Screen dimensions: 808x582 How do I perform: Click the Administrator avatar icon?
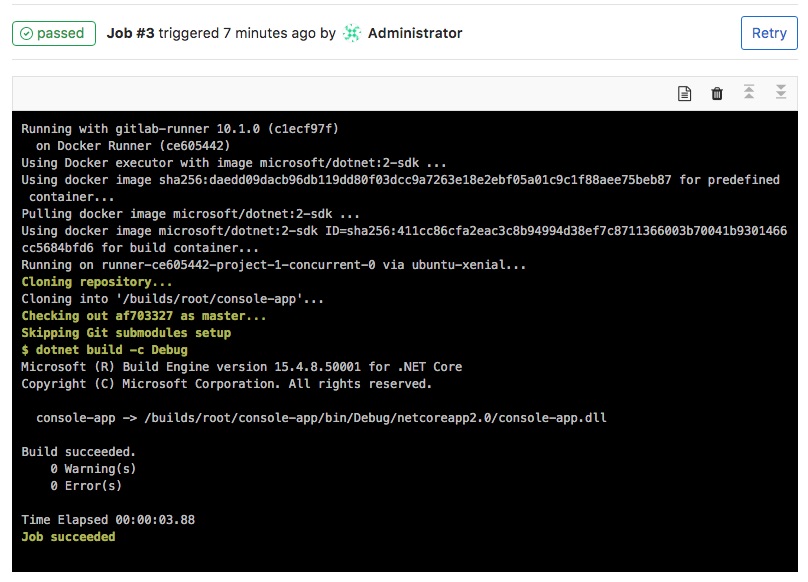[x=352, y=33]
